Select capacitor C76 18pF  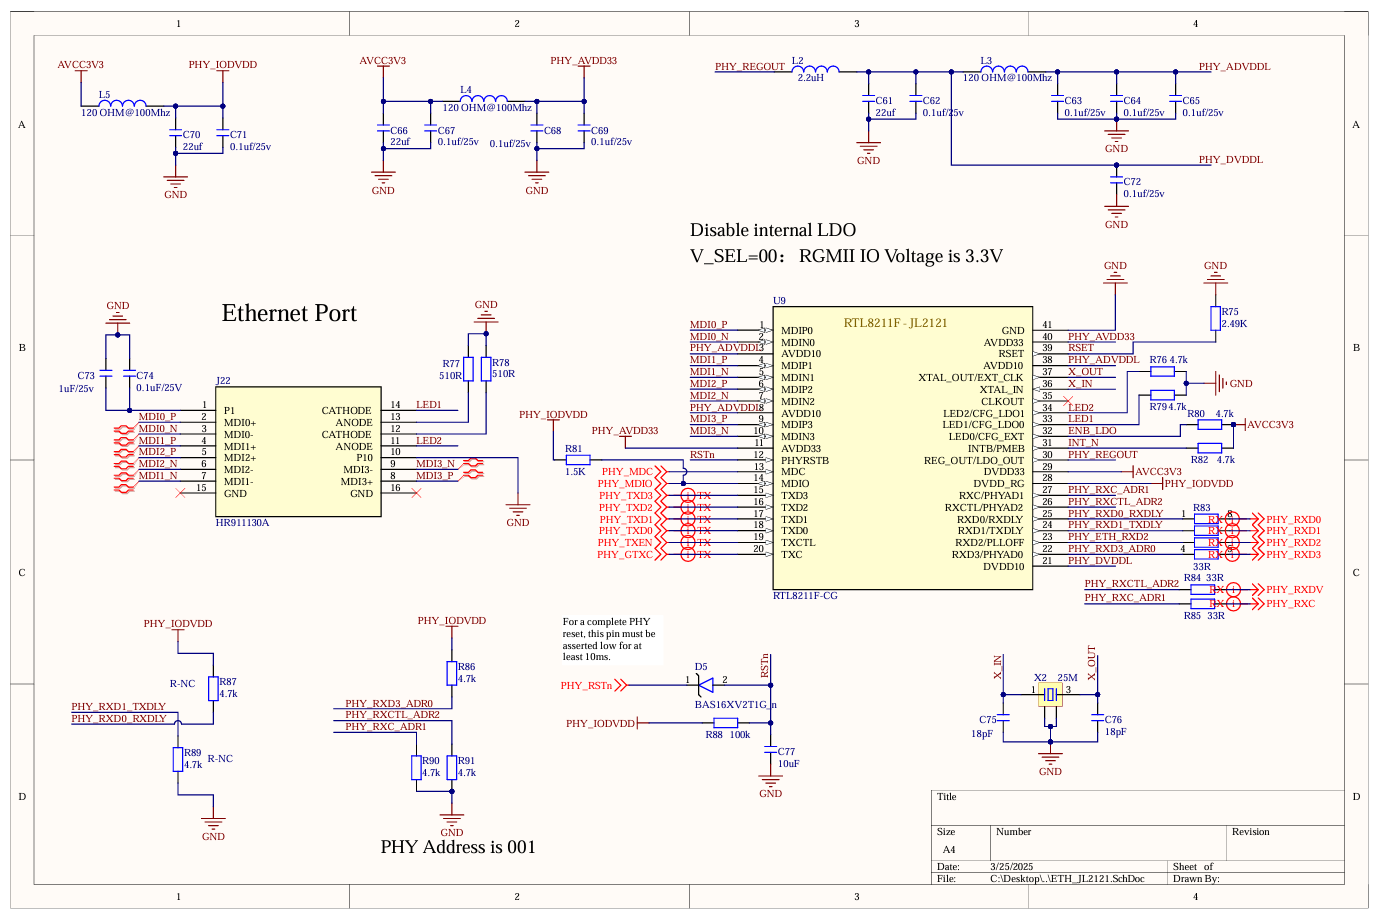coord(1097,718)
